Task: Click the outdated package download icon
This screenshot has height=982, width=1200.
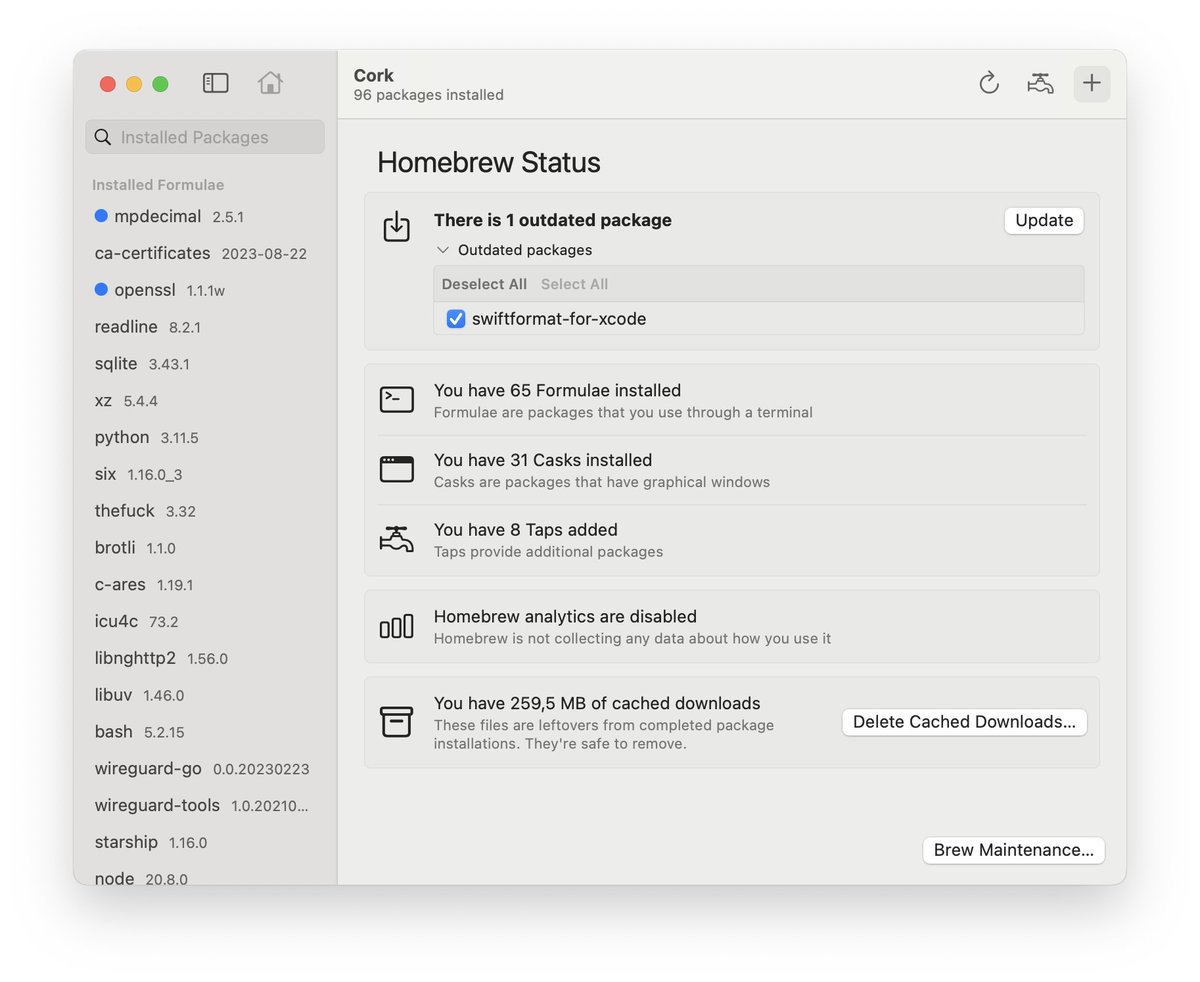Action: click(397, 226)
